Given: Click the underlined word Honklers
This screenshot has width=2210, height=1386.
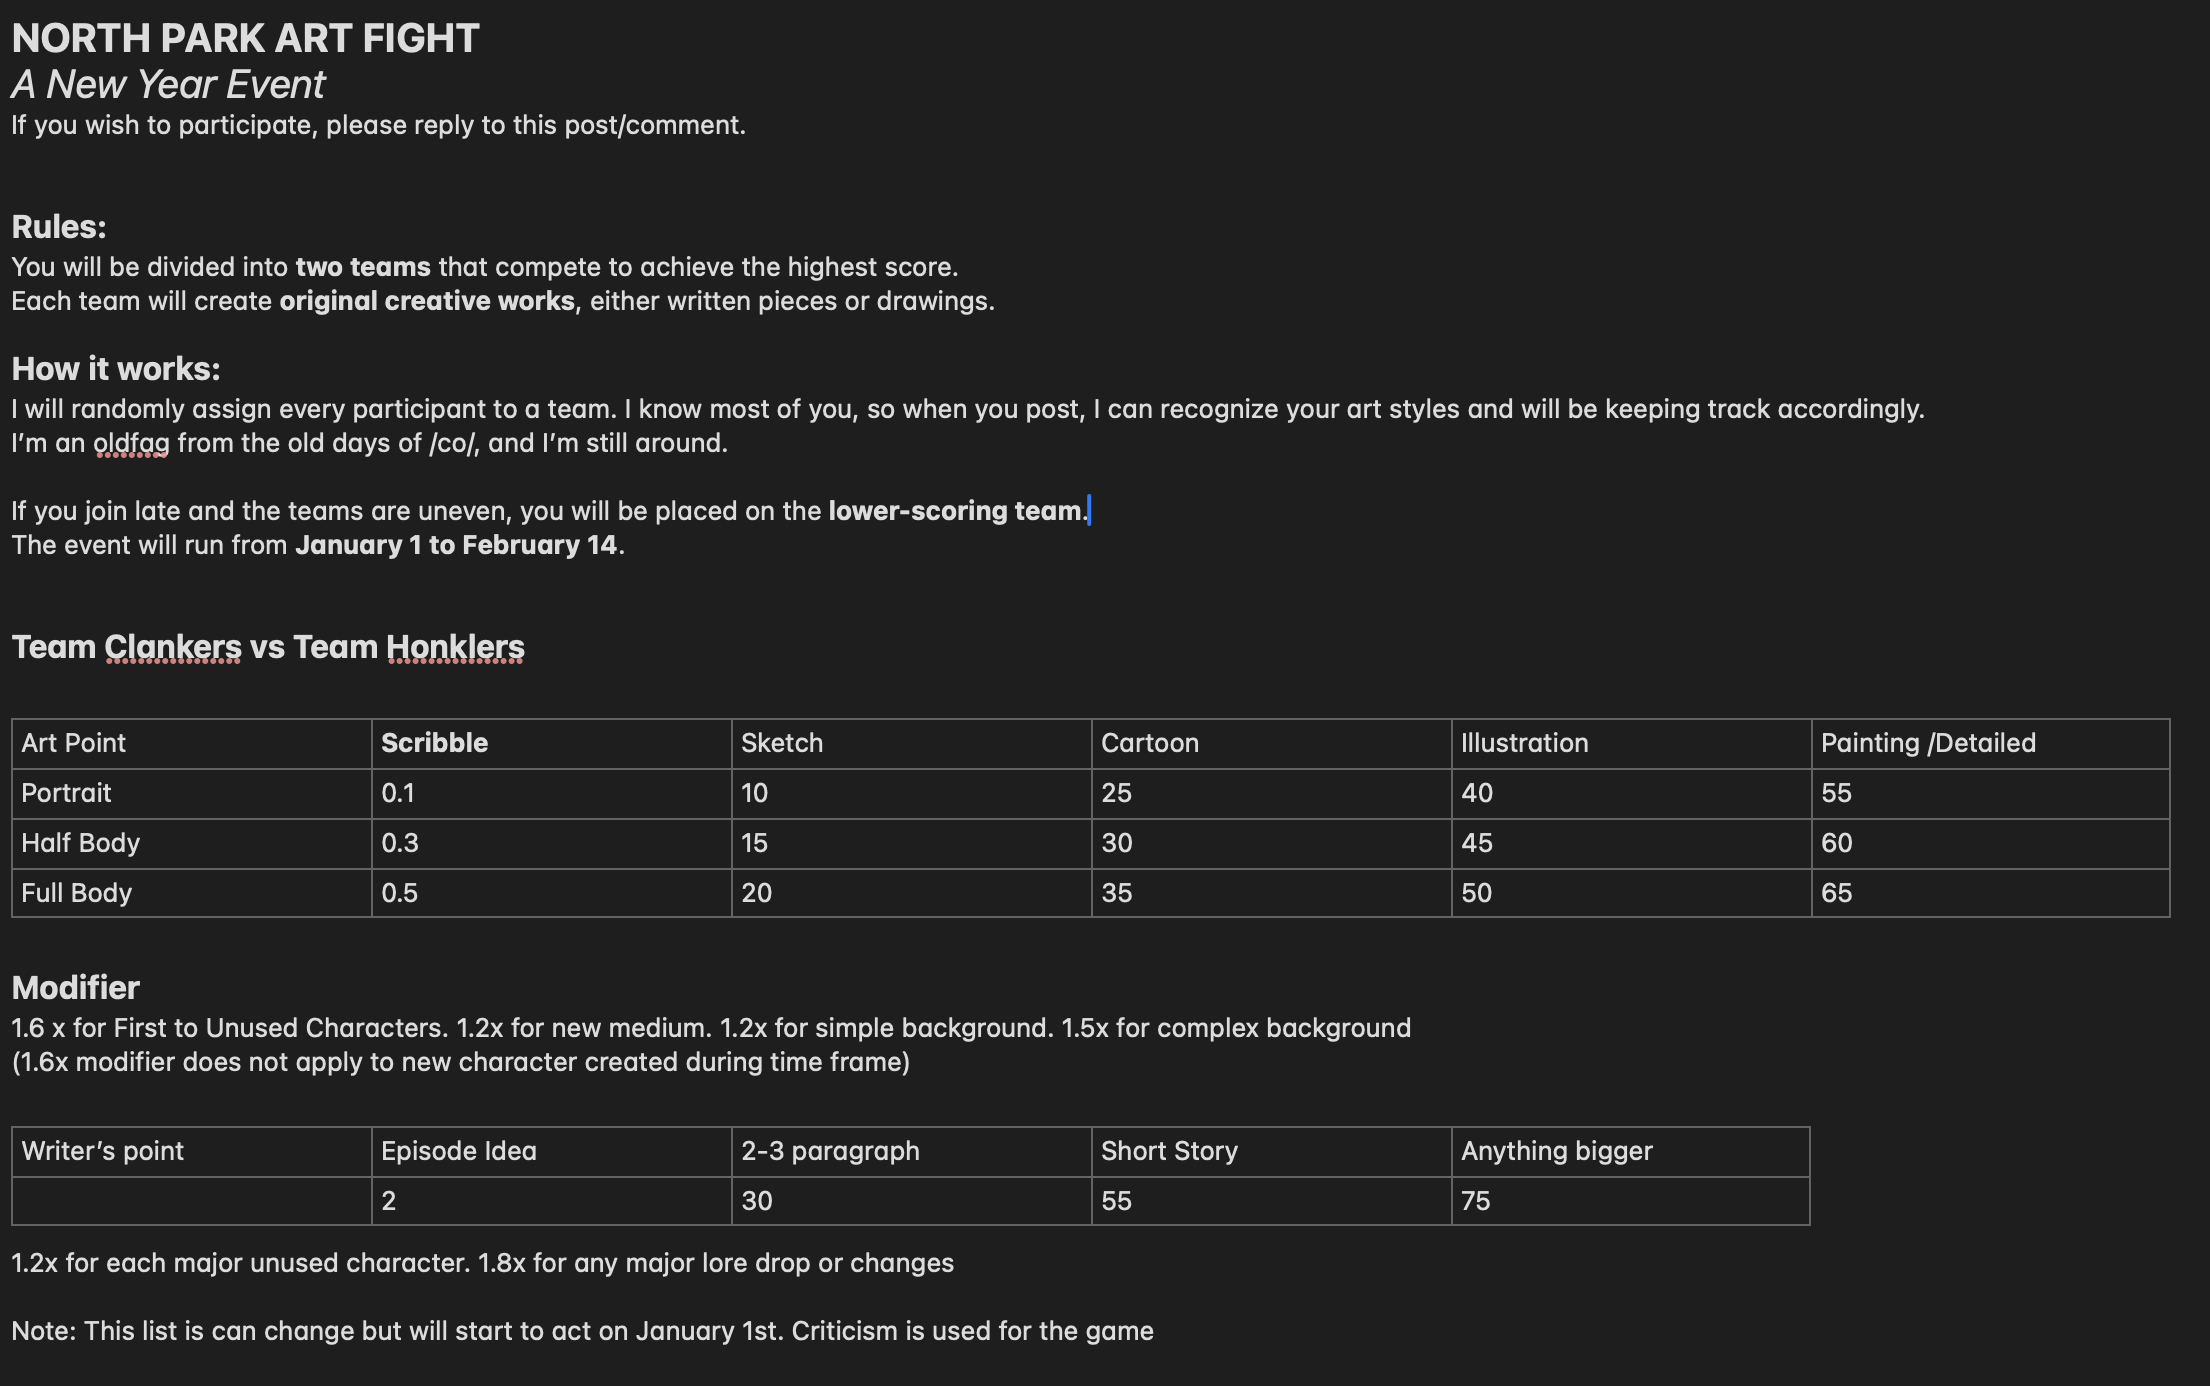Looking at the screenshot, I should [x=455, y=647].
